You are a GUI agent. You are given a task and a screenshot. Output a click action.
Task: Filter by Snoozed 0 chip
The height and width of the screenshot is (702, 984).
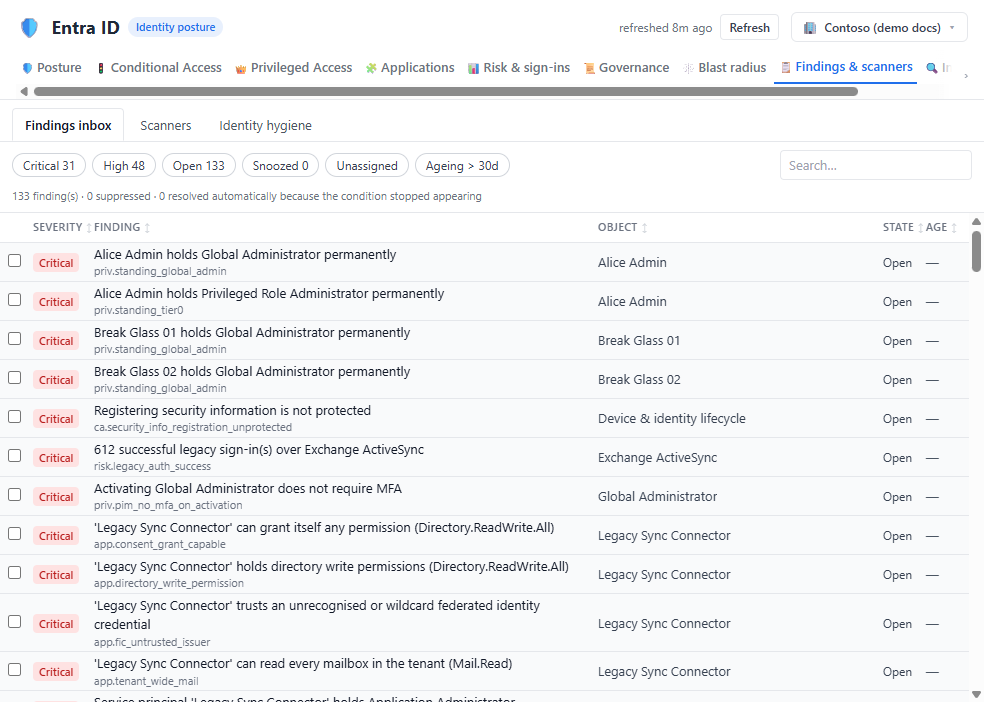281,166
